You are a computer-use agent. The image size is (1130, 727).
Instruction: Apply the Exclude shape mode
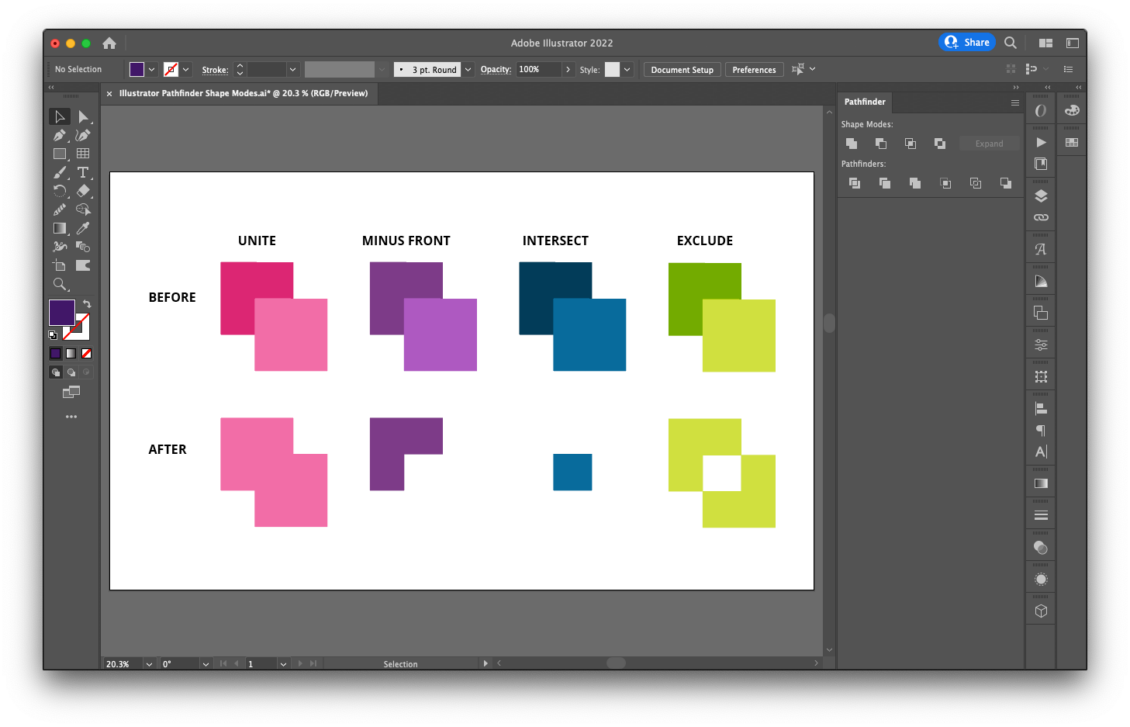click(940, 143)
